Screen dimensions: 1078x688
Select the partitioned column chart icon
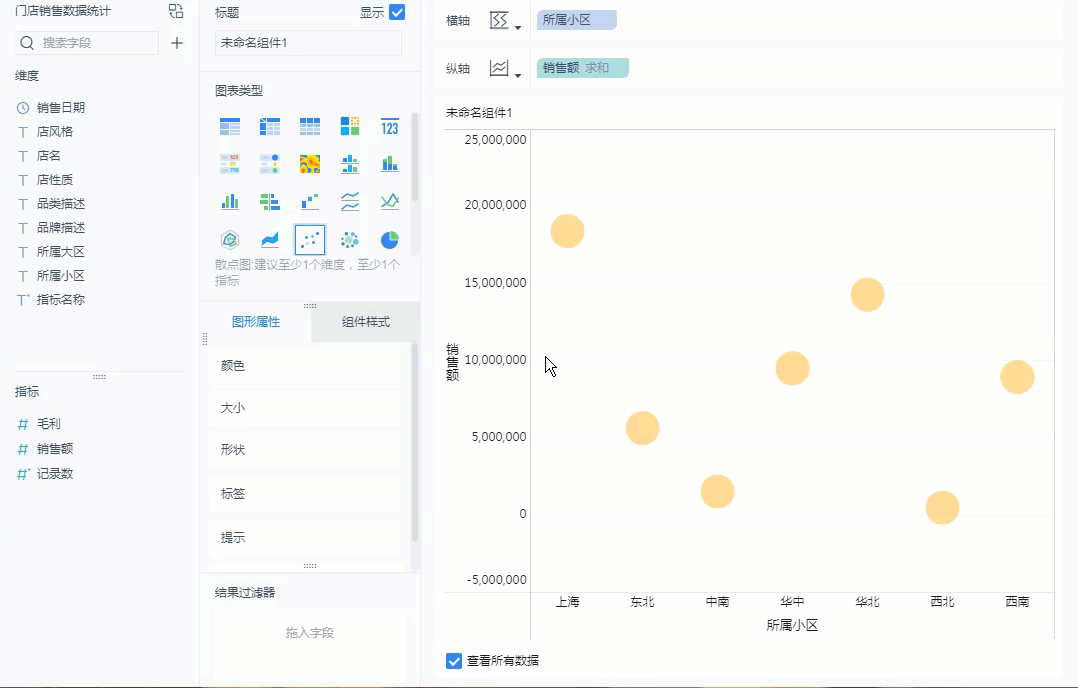pyautogui.click(x=349, y=164)
